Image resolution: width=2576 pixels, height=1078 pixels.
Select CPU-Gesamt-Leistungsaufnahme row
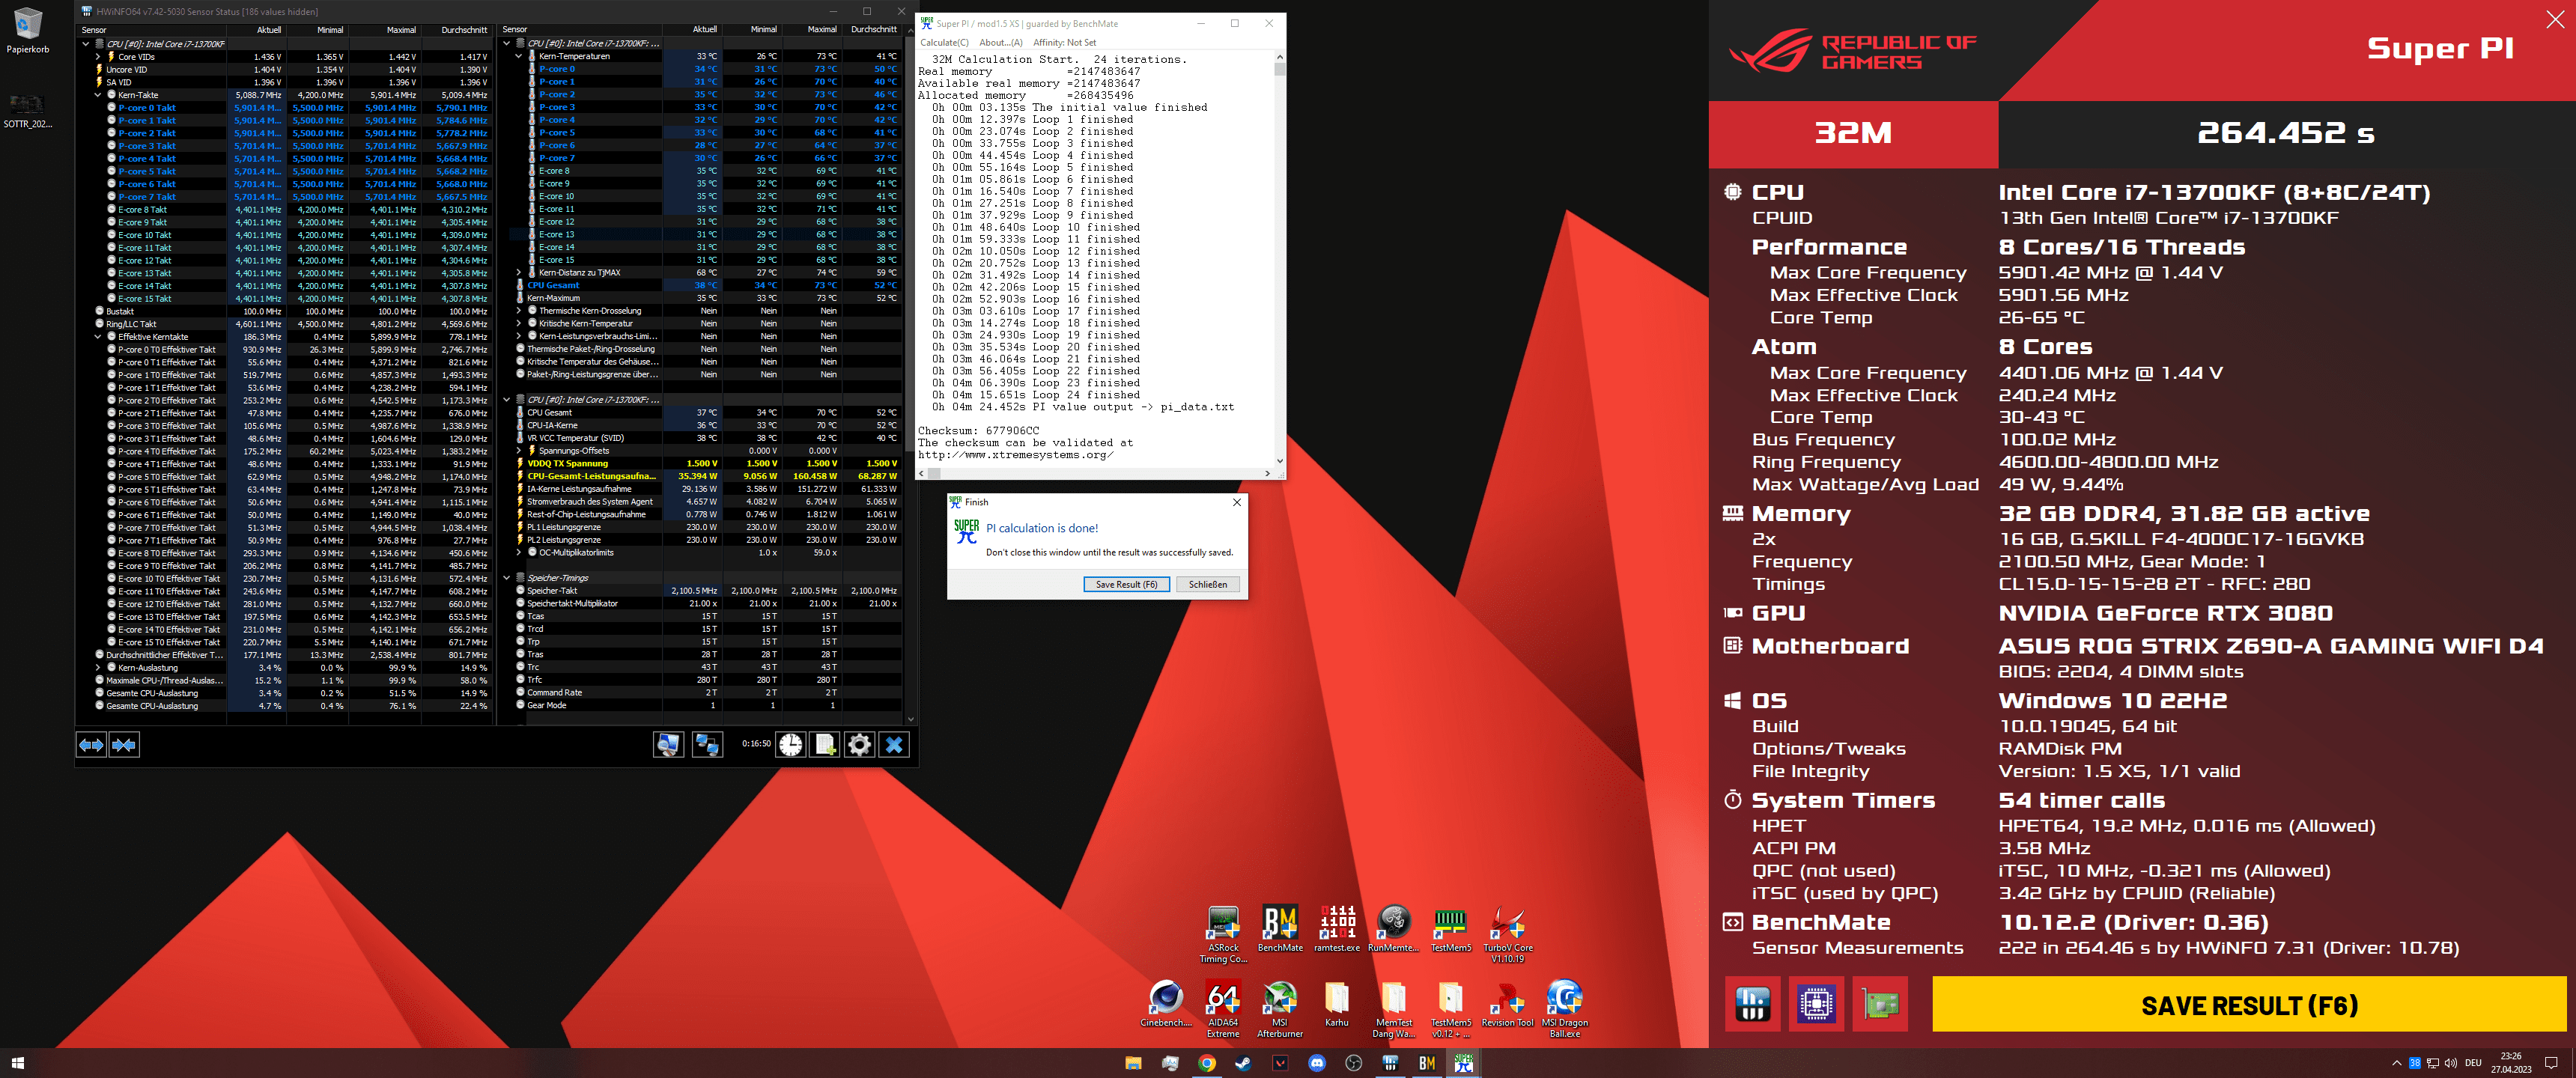pos(708,476)
